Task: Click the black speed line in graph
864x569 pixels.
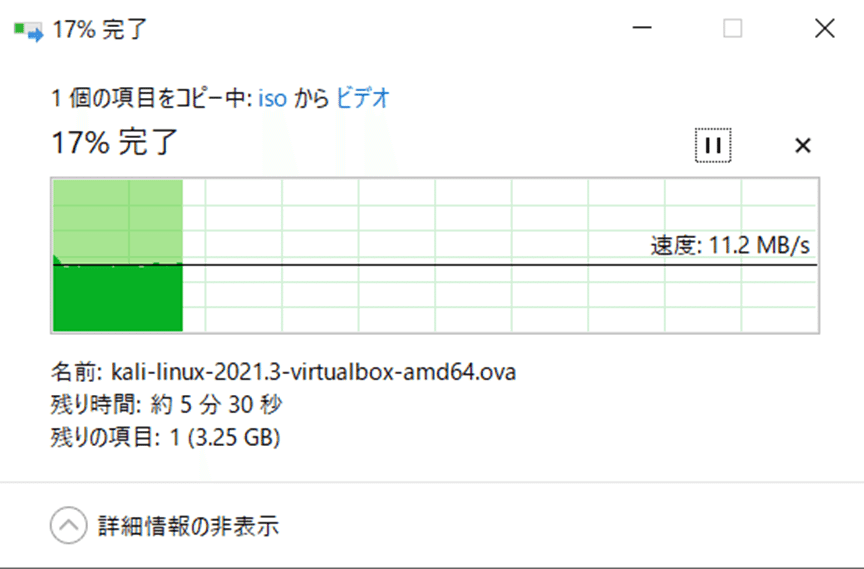Action: click(x=435, y=265)
